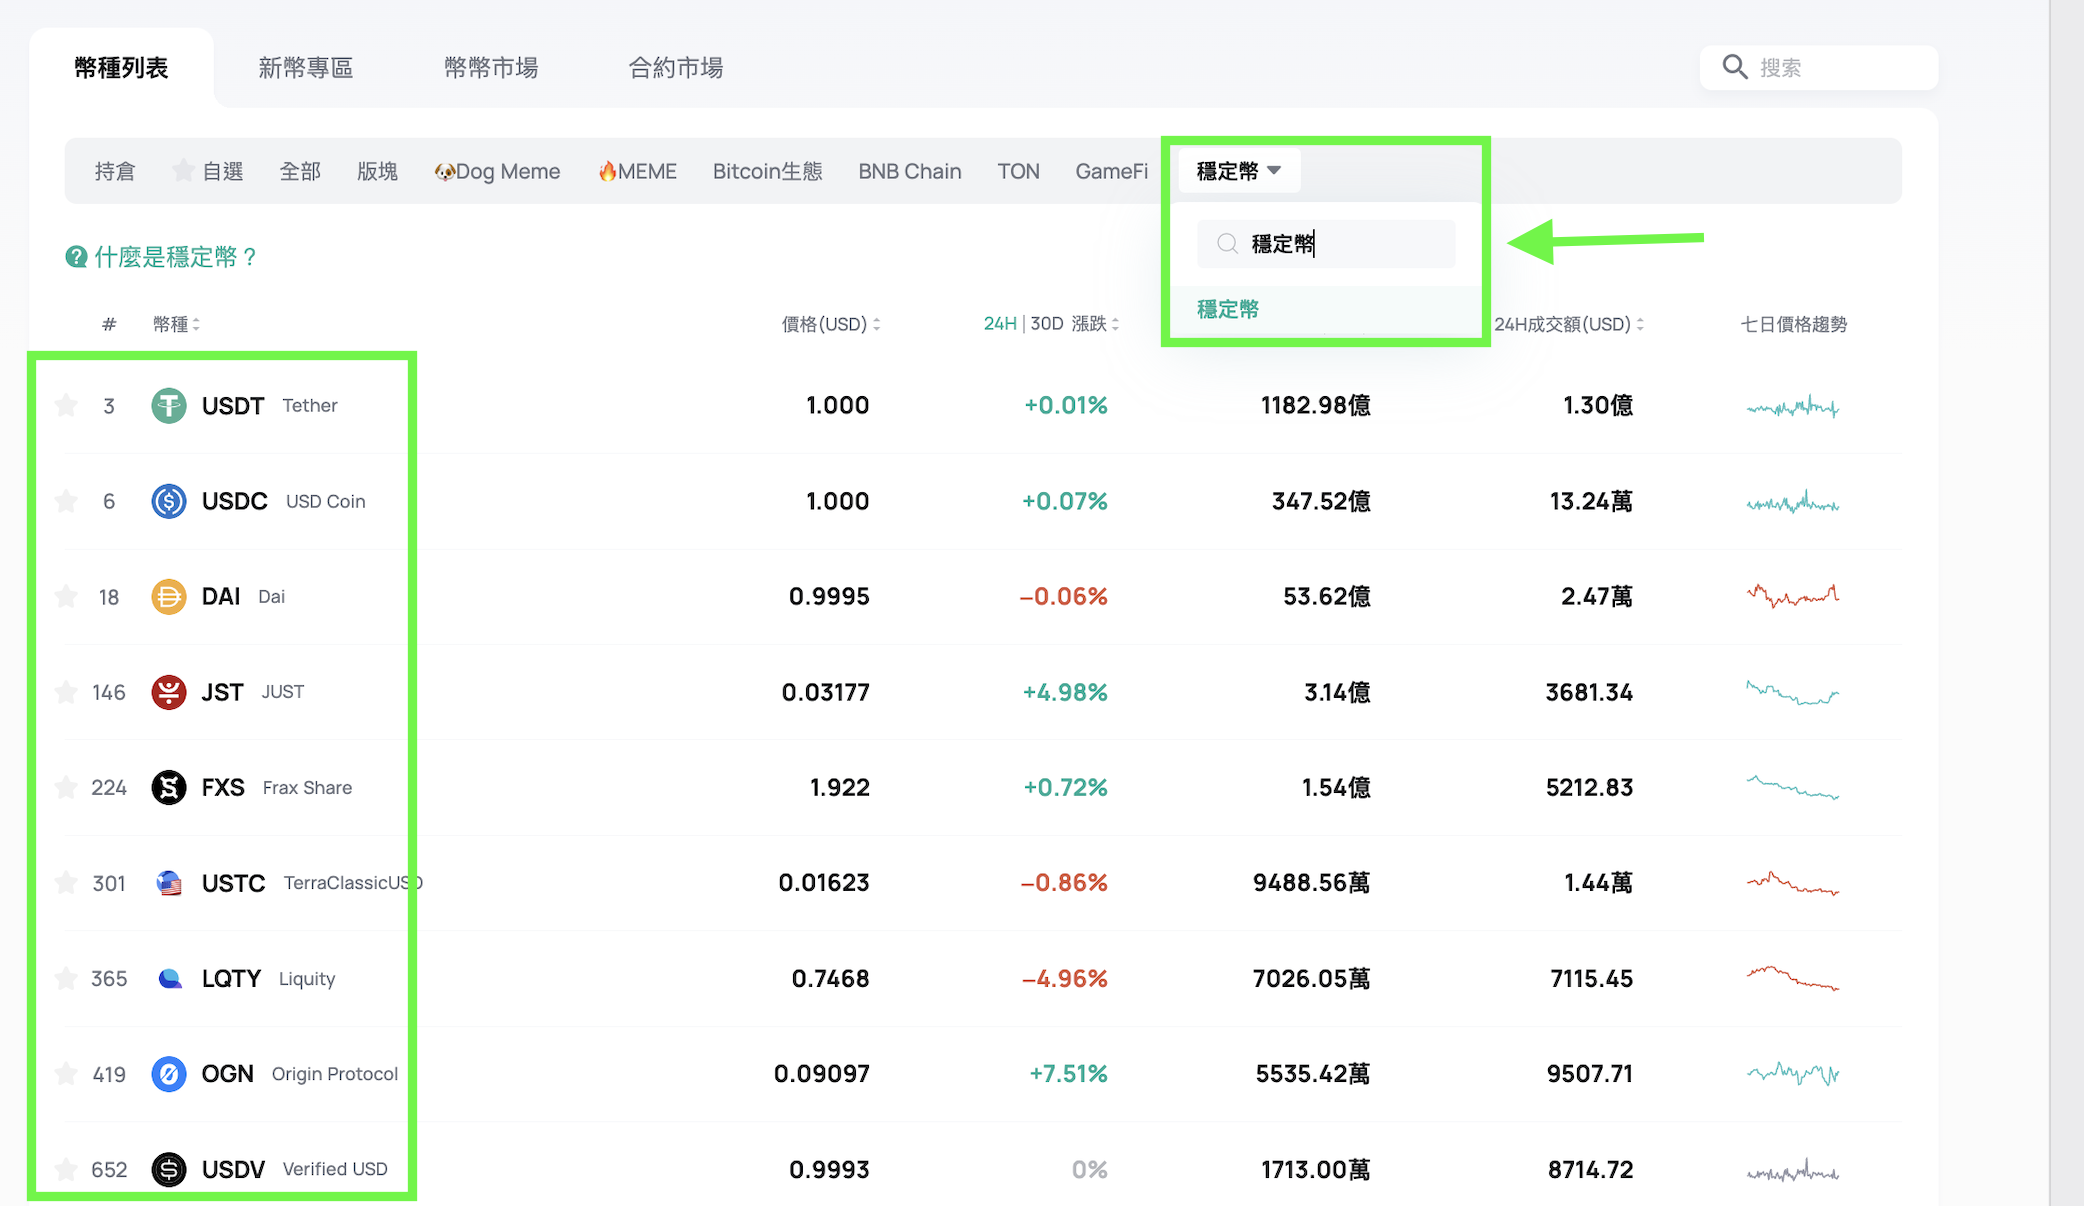Viewport: 2084px width, 1206px height.
Task: Favorite OGN with its star
Action: pos(66,1074)
